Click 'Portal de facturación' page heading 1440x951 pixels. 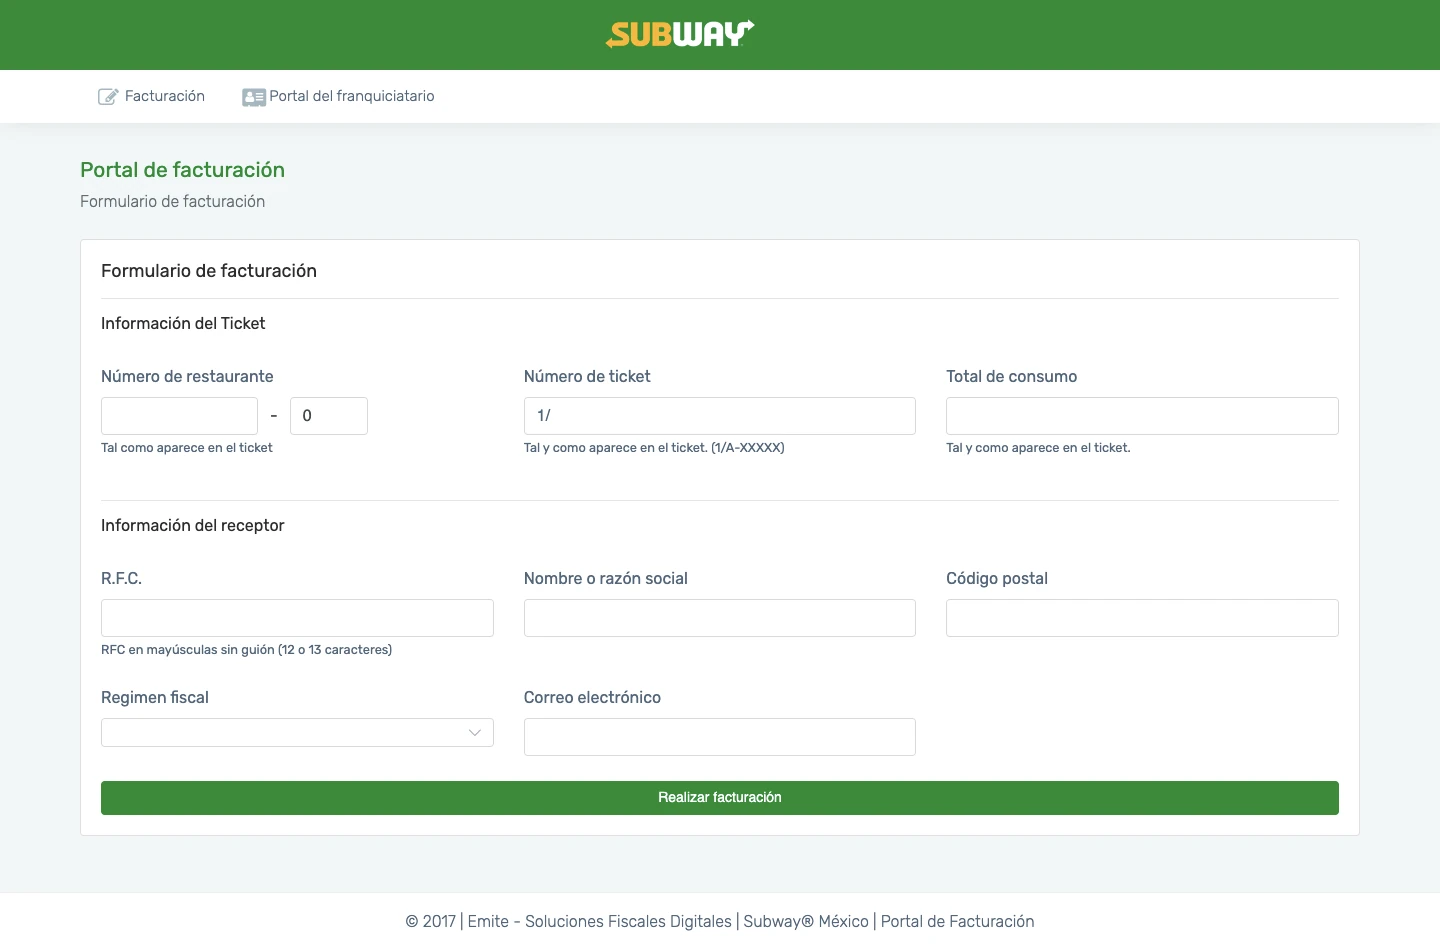click(x=182, y=170)
